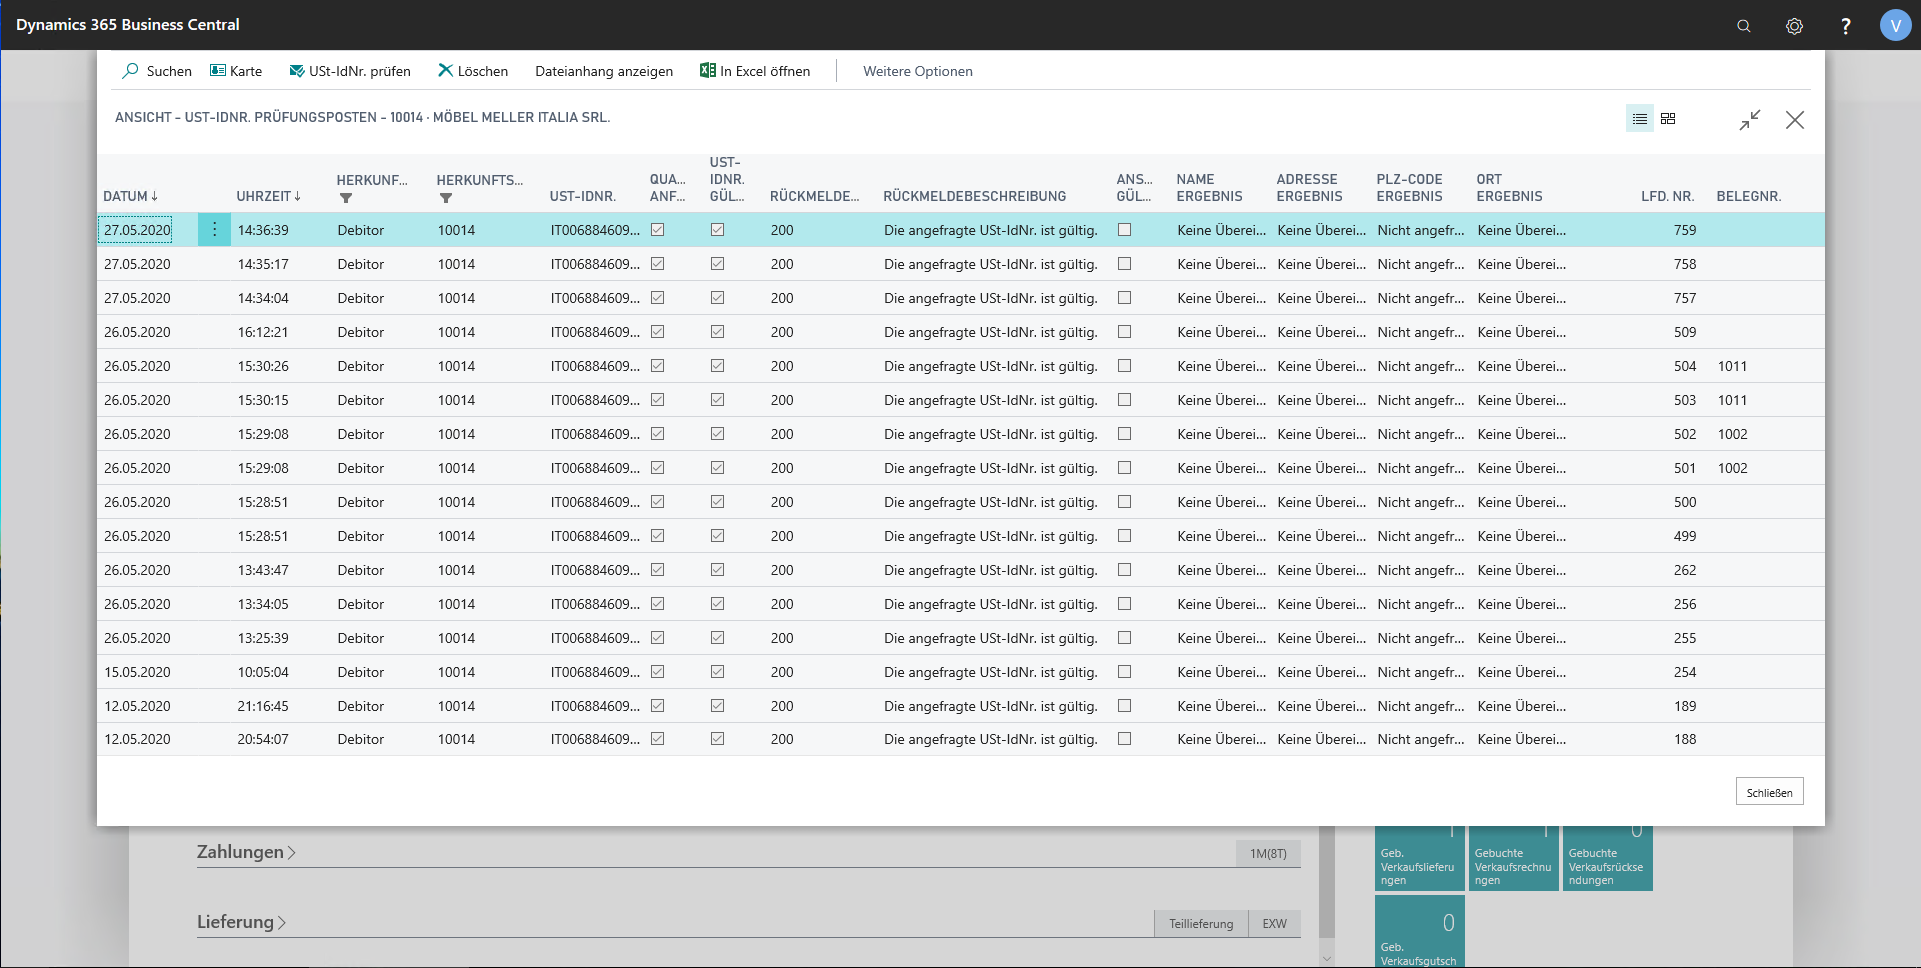Open Weitere Optionen menu

(x=918, y=71)
